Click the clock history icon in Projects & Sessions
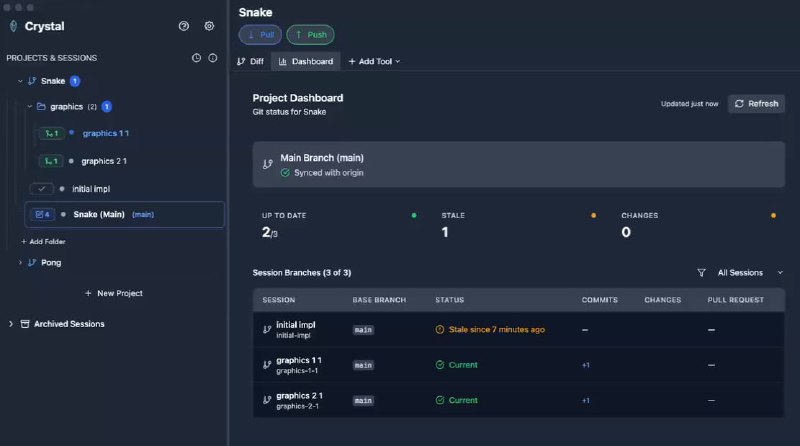 [196, 58]
